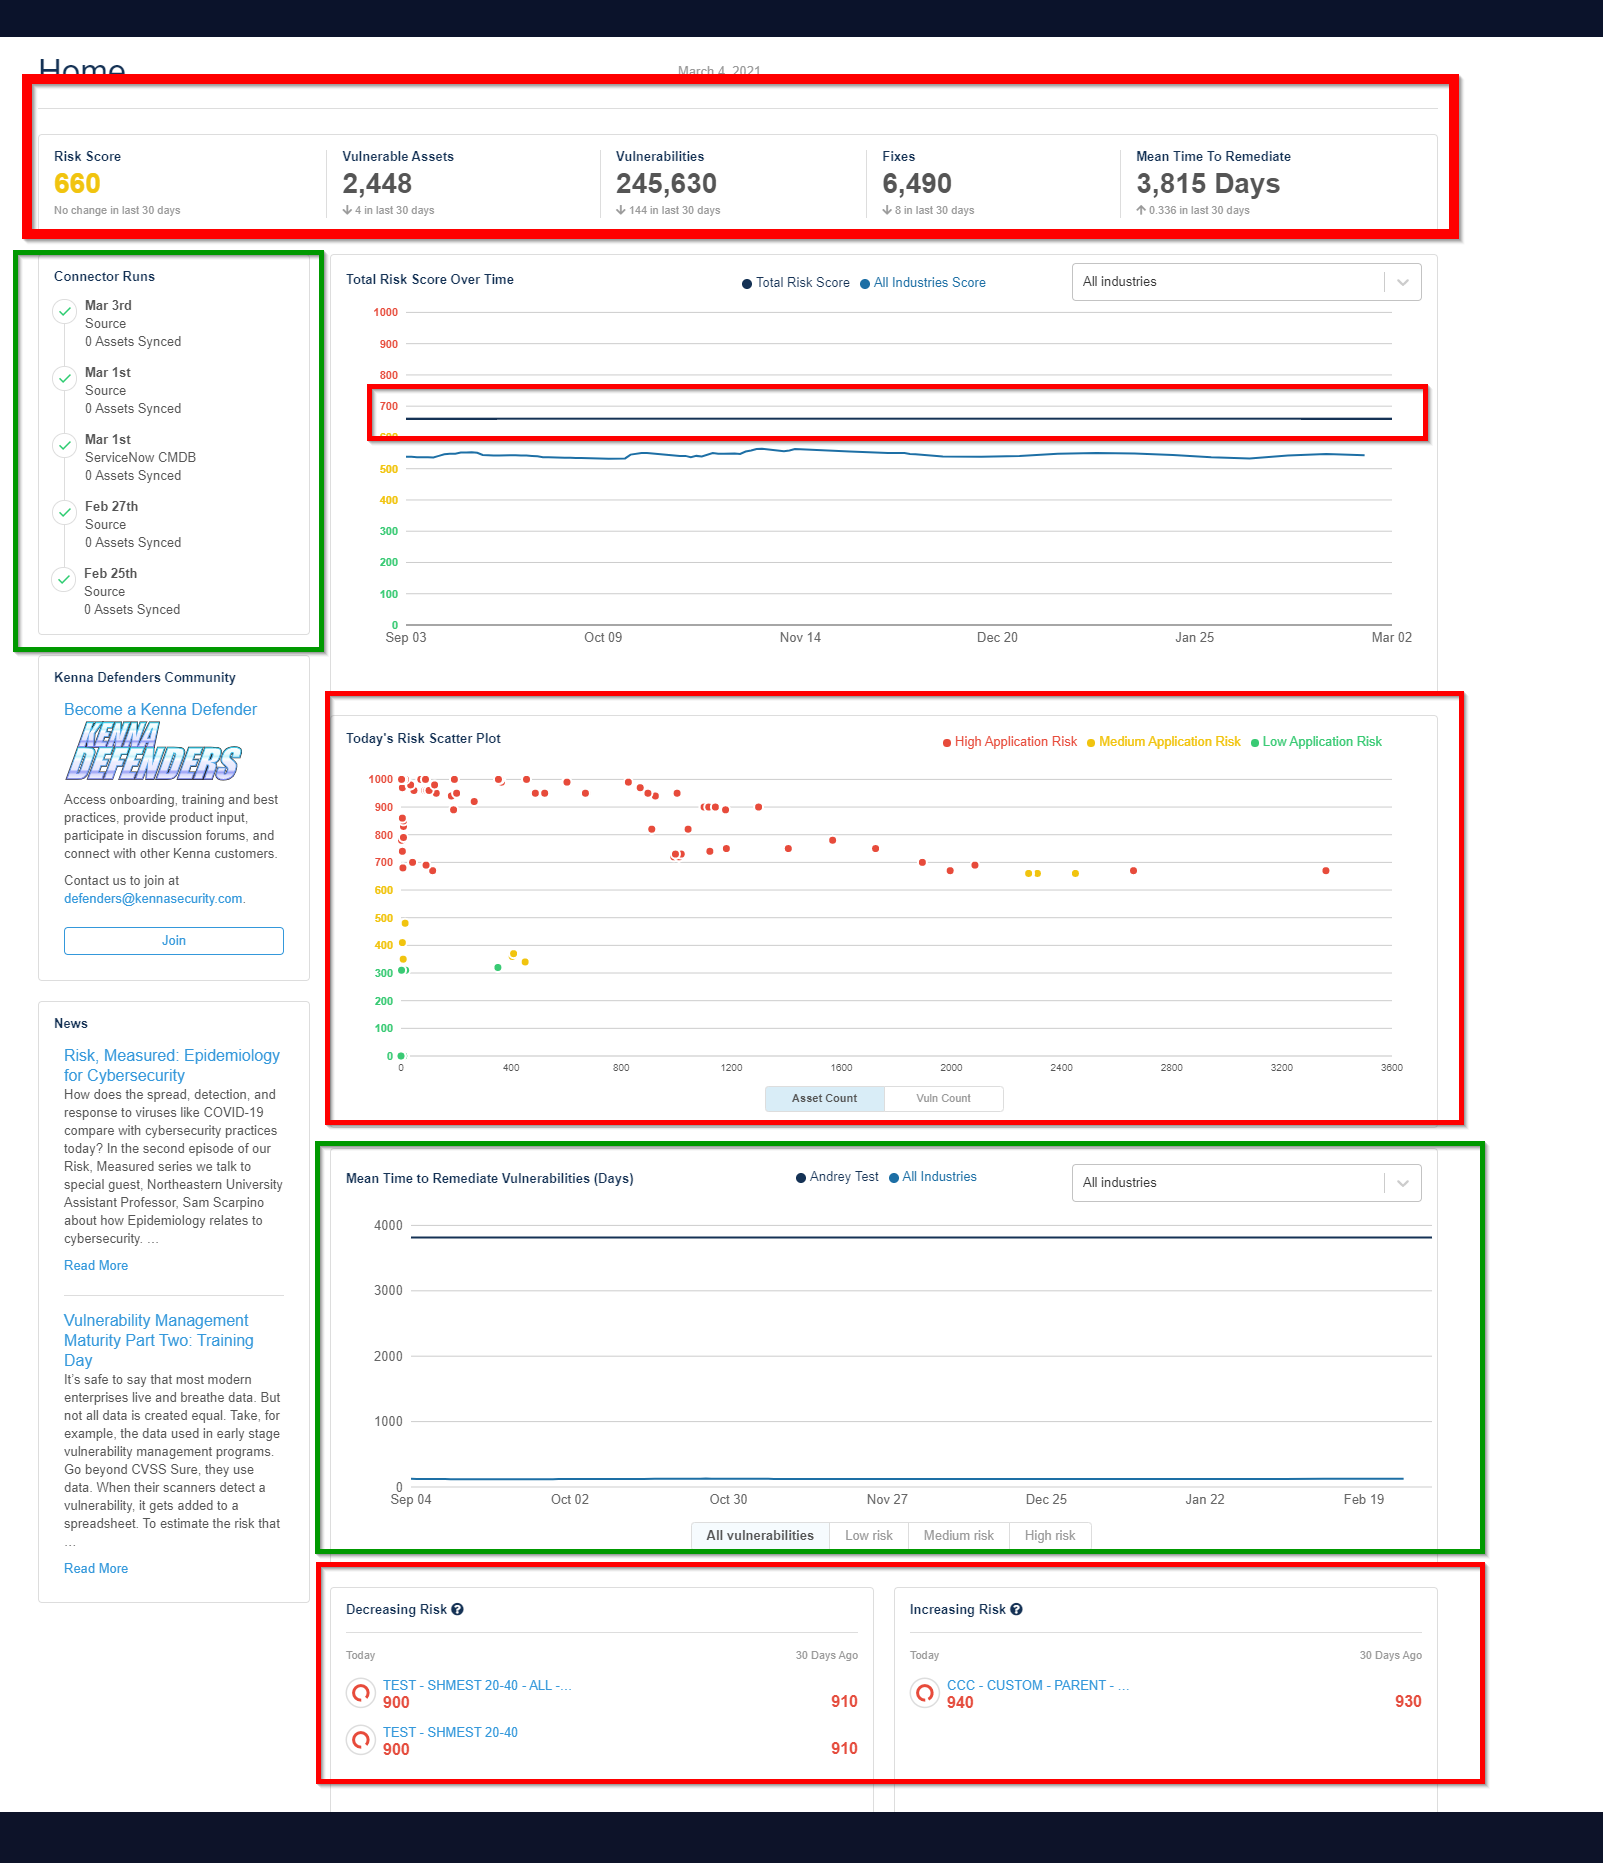Toggle High Application Risk legend item
The height and width of the screenshot is (1863, 1603).
pos(1010,742)
